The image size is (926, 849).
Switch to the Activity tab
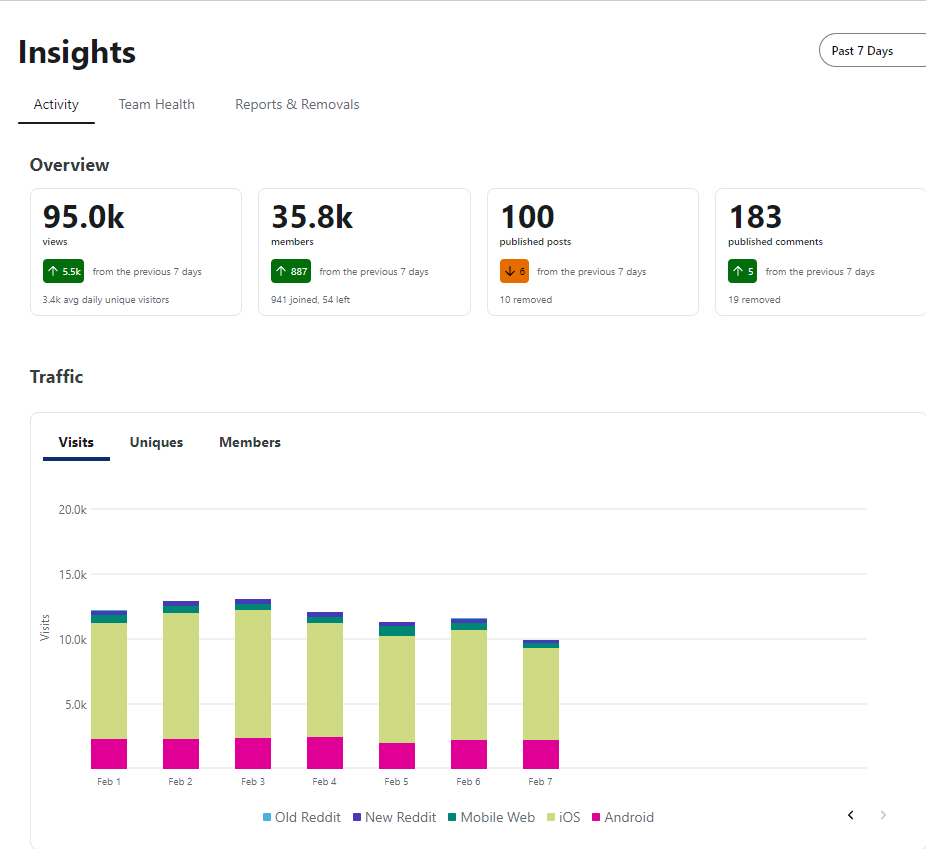(56, 105)
